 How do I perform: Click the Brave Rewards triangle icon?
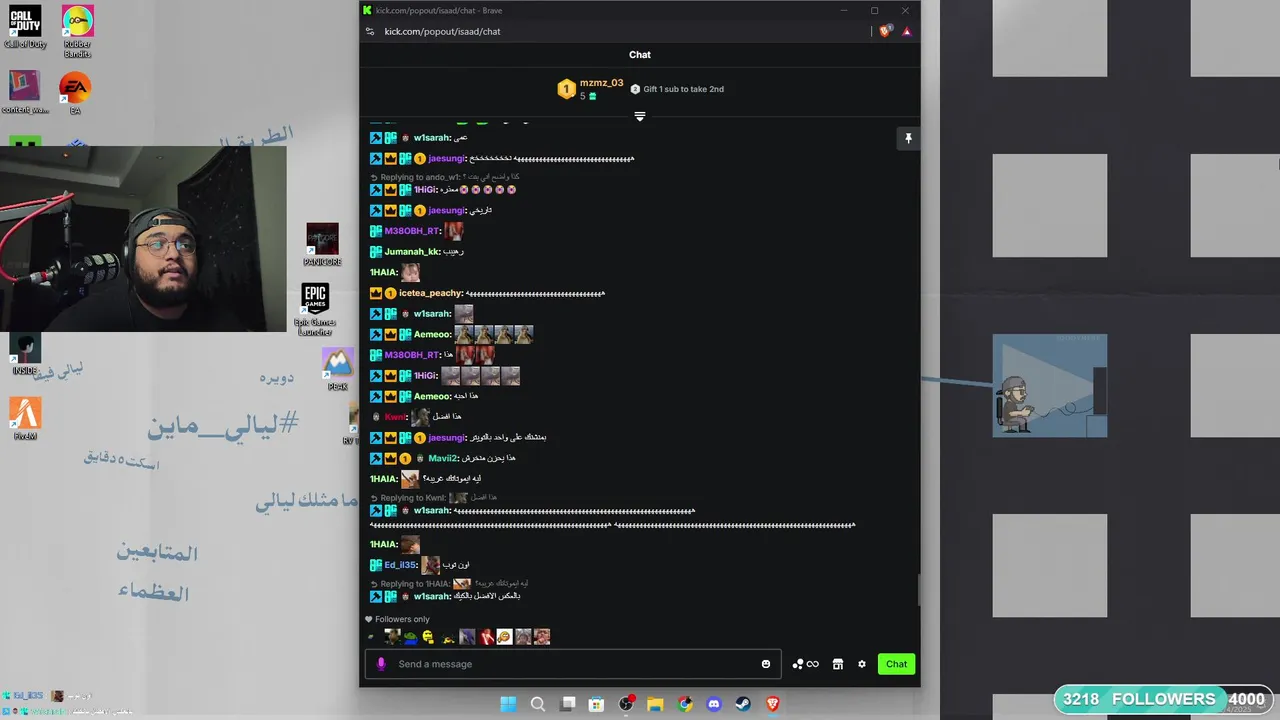coord(907,31)
